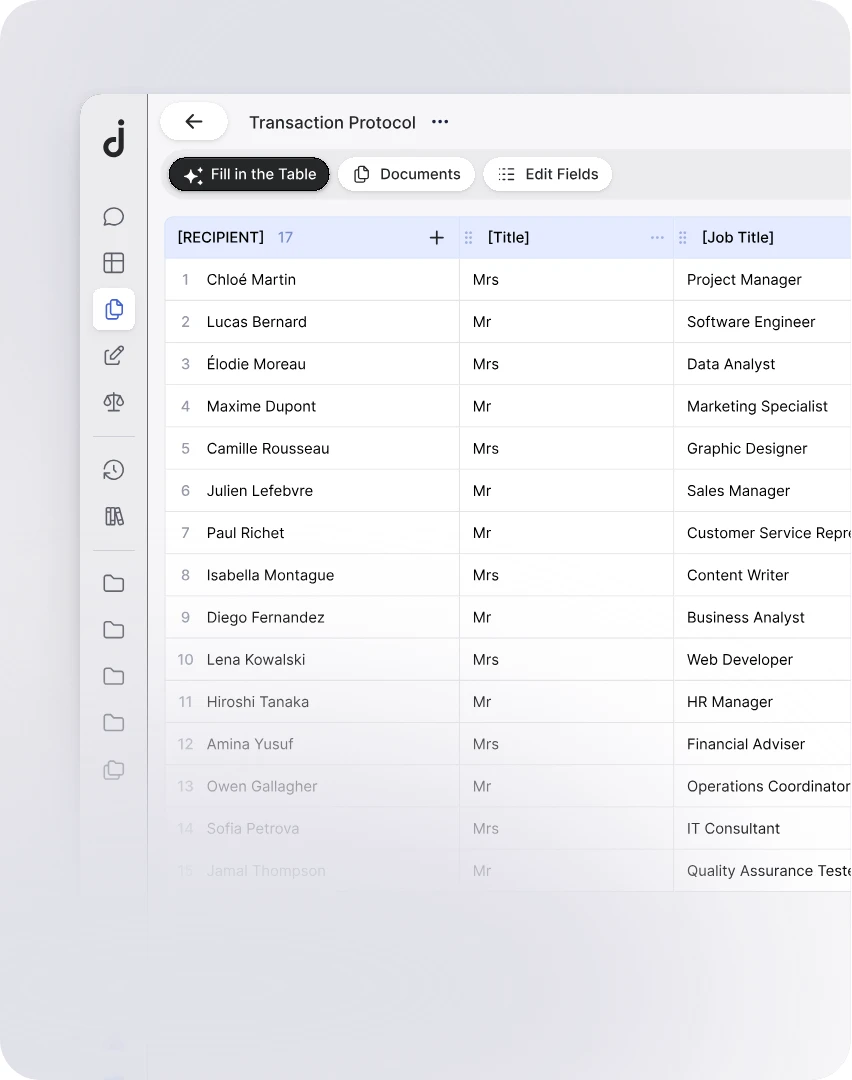The image size is (852, 1080).
Task: Click the app logo in the sidebar
Action: coord(115,138)
